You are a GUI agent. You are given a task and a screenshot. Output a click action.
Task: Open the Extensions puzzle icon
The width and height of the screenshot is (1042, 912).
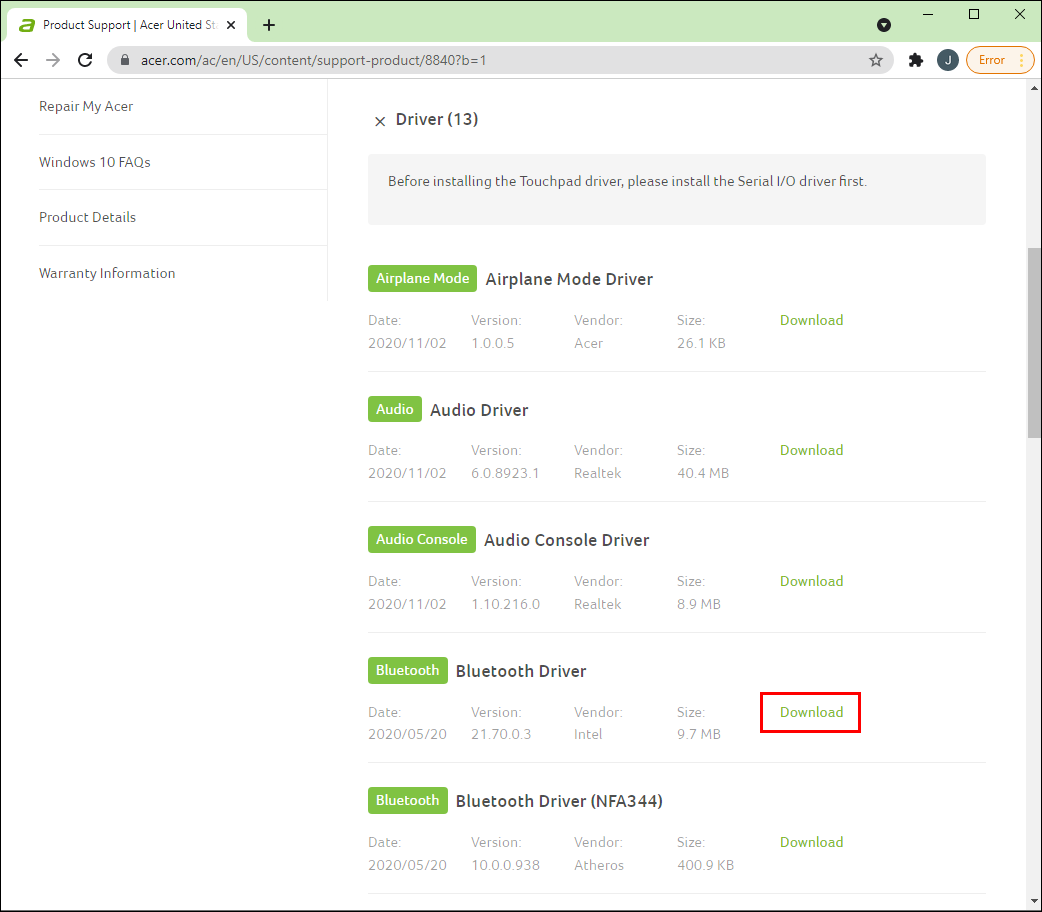click(x=916, y=60)
